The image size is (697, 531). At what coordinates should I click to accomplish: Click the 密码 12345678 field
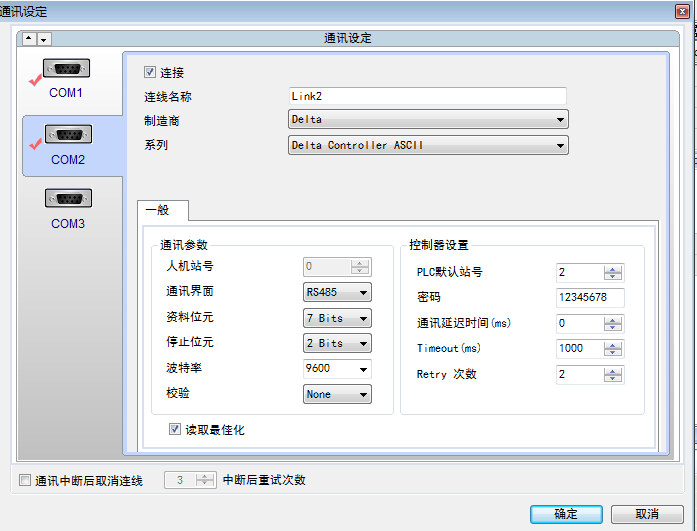[590, 297]
